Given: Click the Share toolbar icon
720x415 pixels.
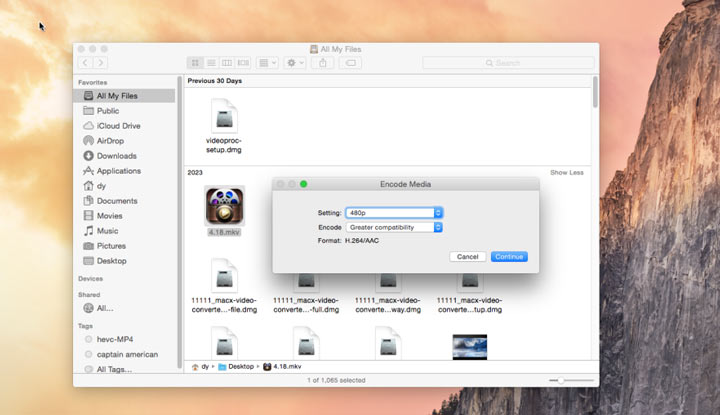Looking at the screenshot, I should [x=323, y=63].
